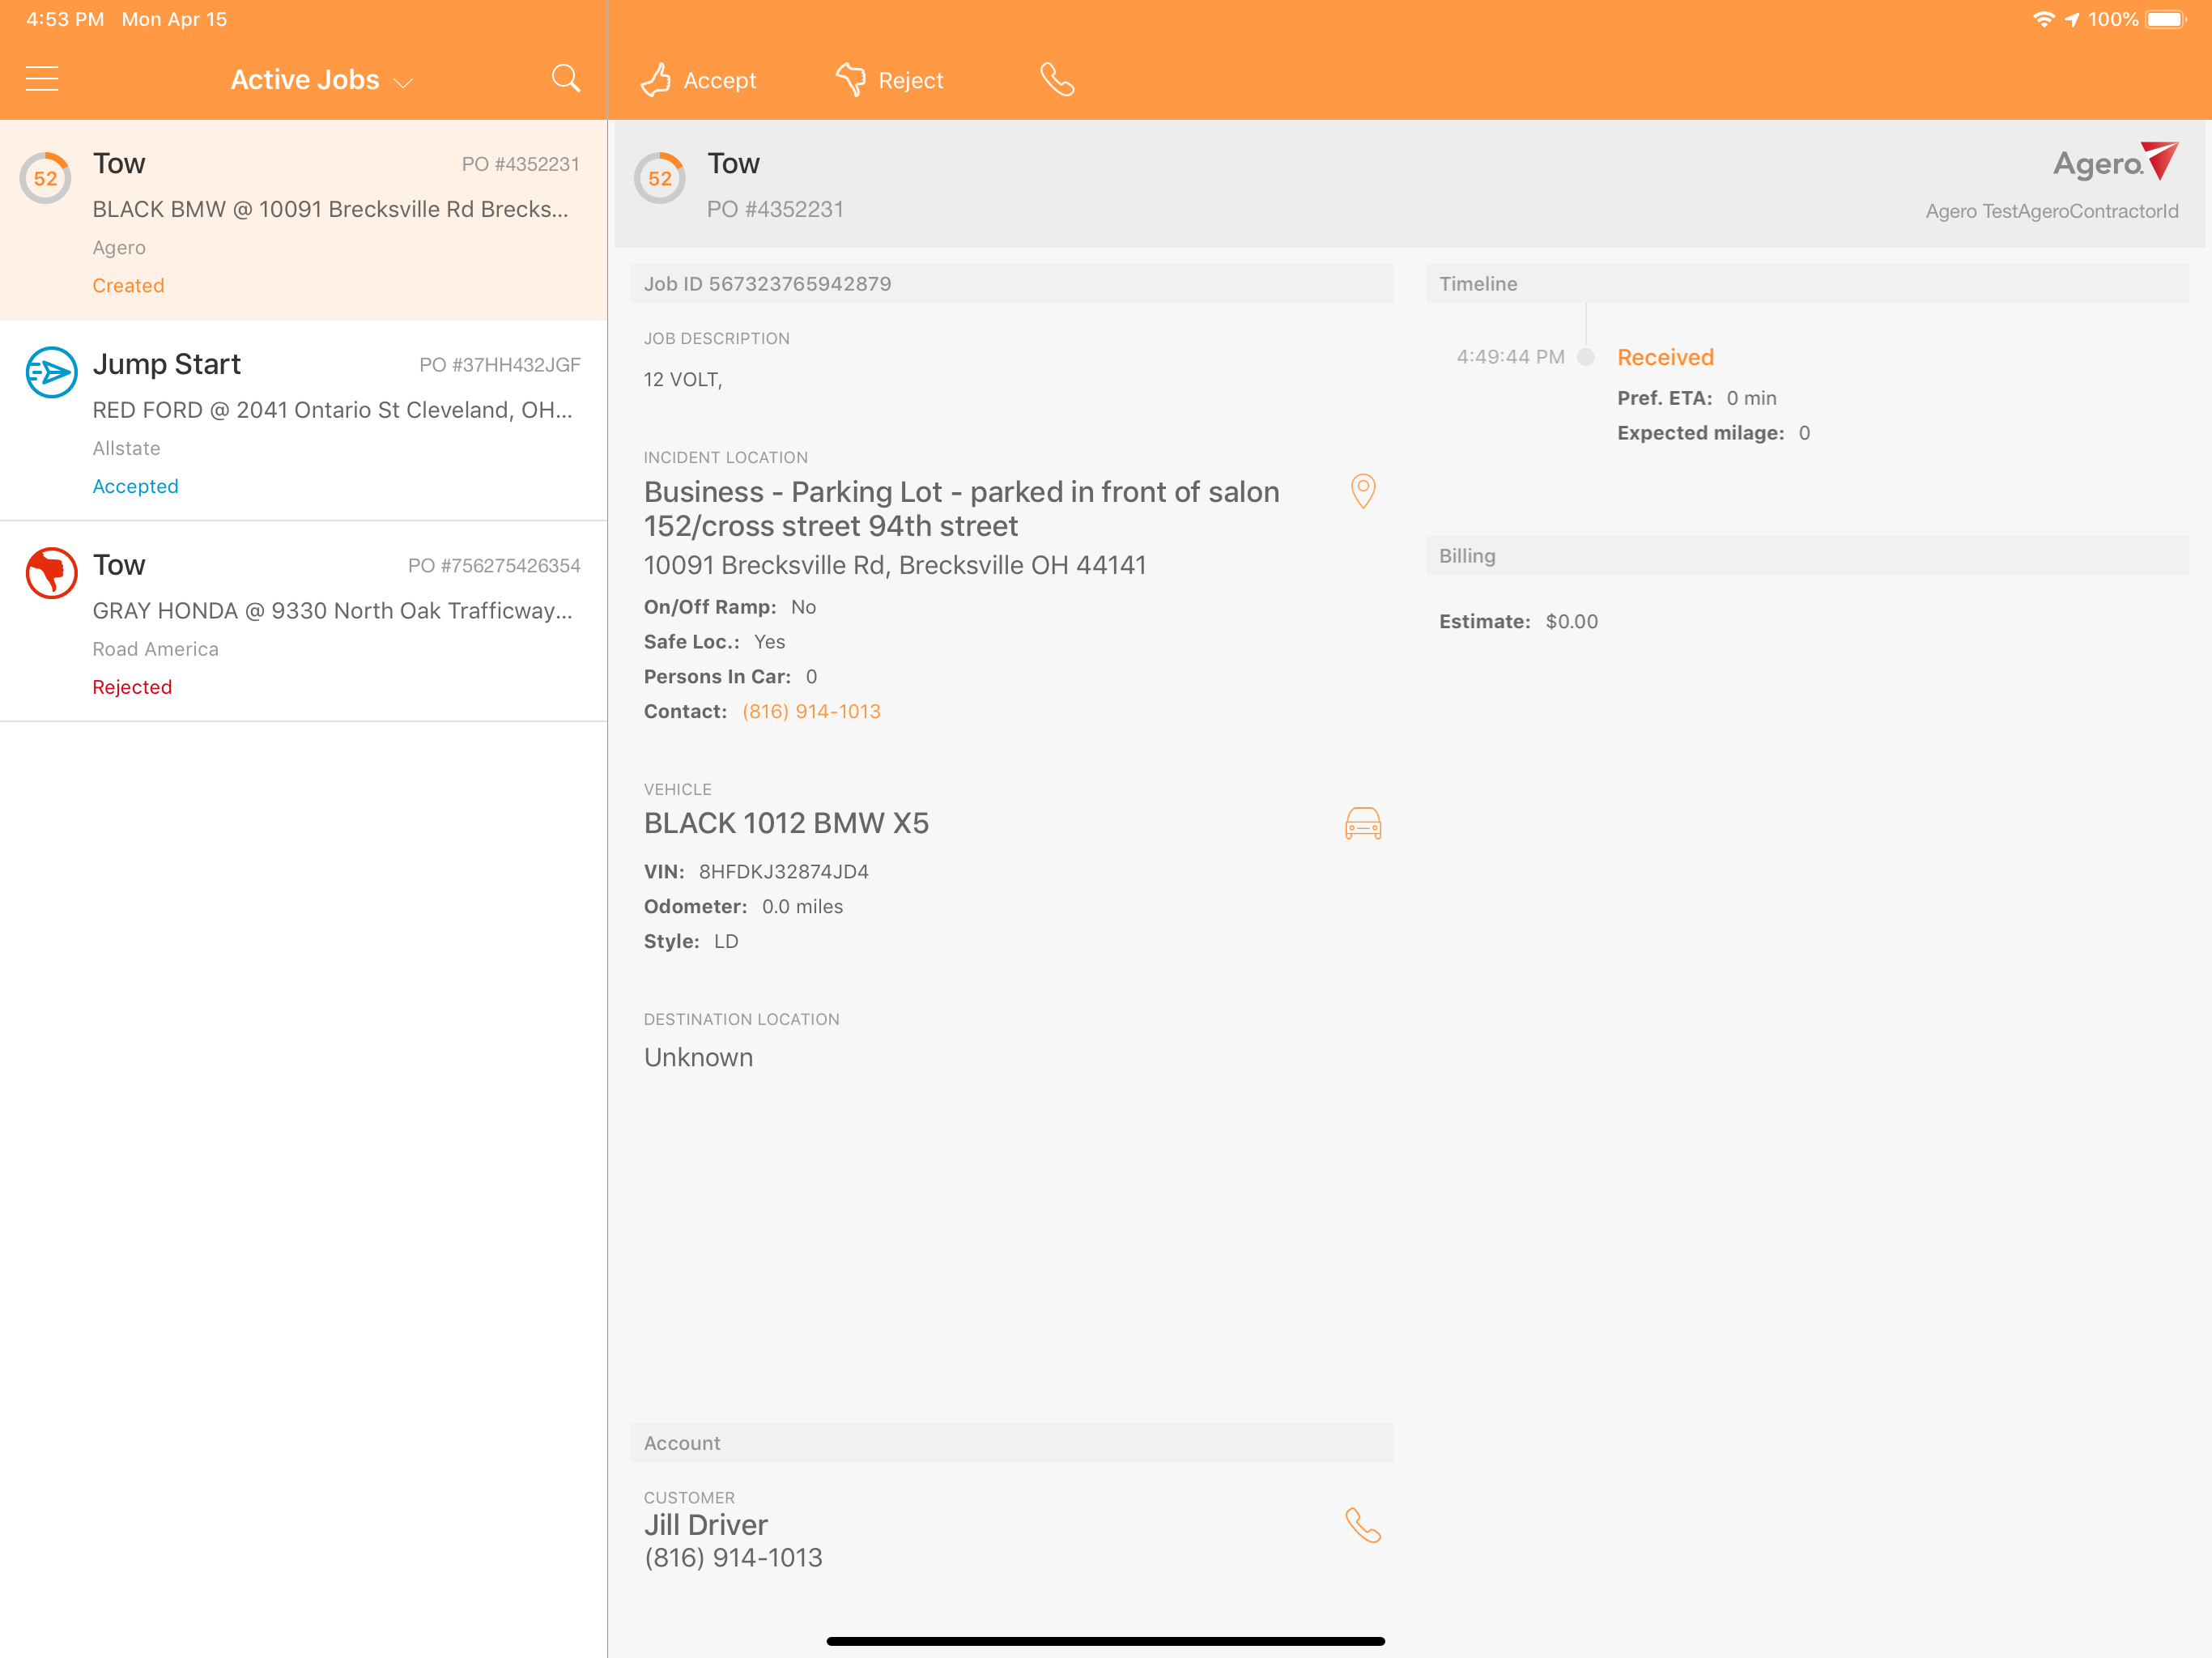Select the Tow job PO #4352231
The image size is (2212, 1658).
coord(303,221)
